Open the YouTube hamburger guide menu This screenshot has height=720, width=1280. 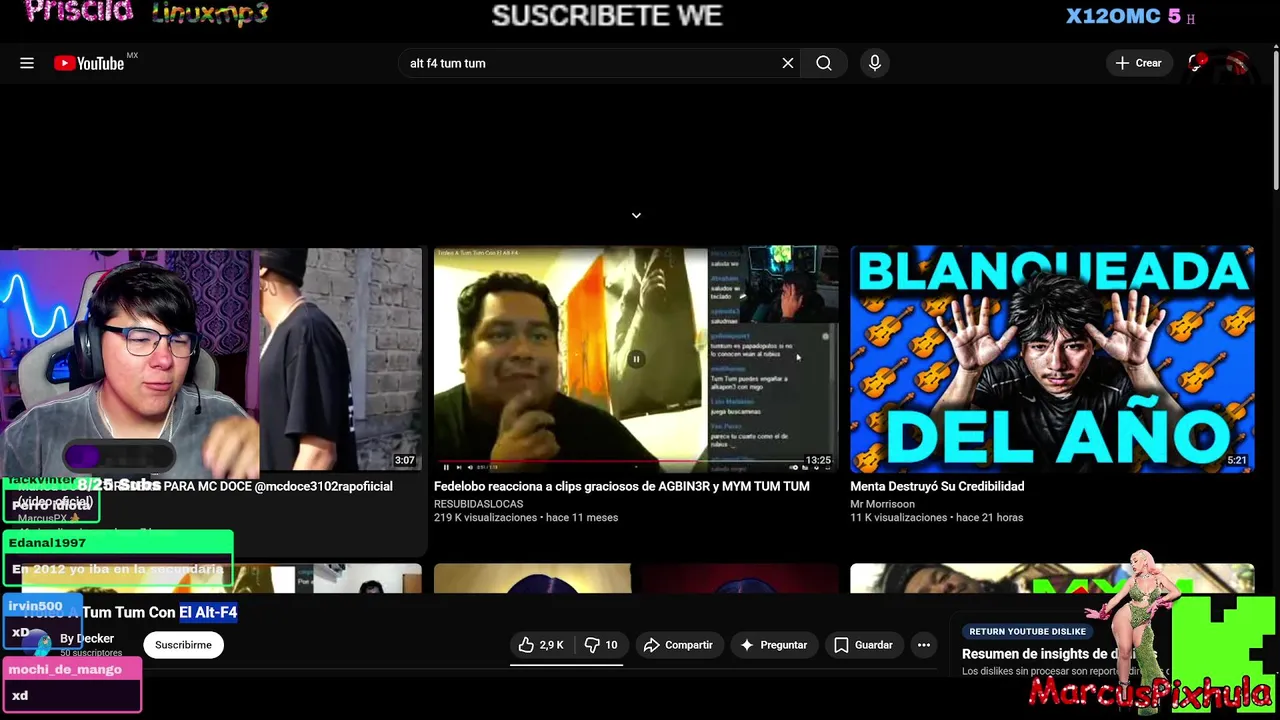coord(27,63)
